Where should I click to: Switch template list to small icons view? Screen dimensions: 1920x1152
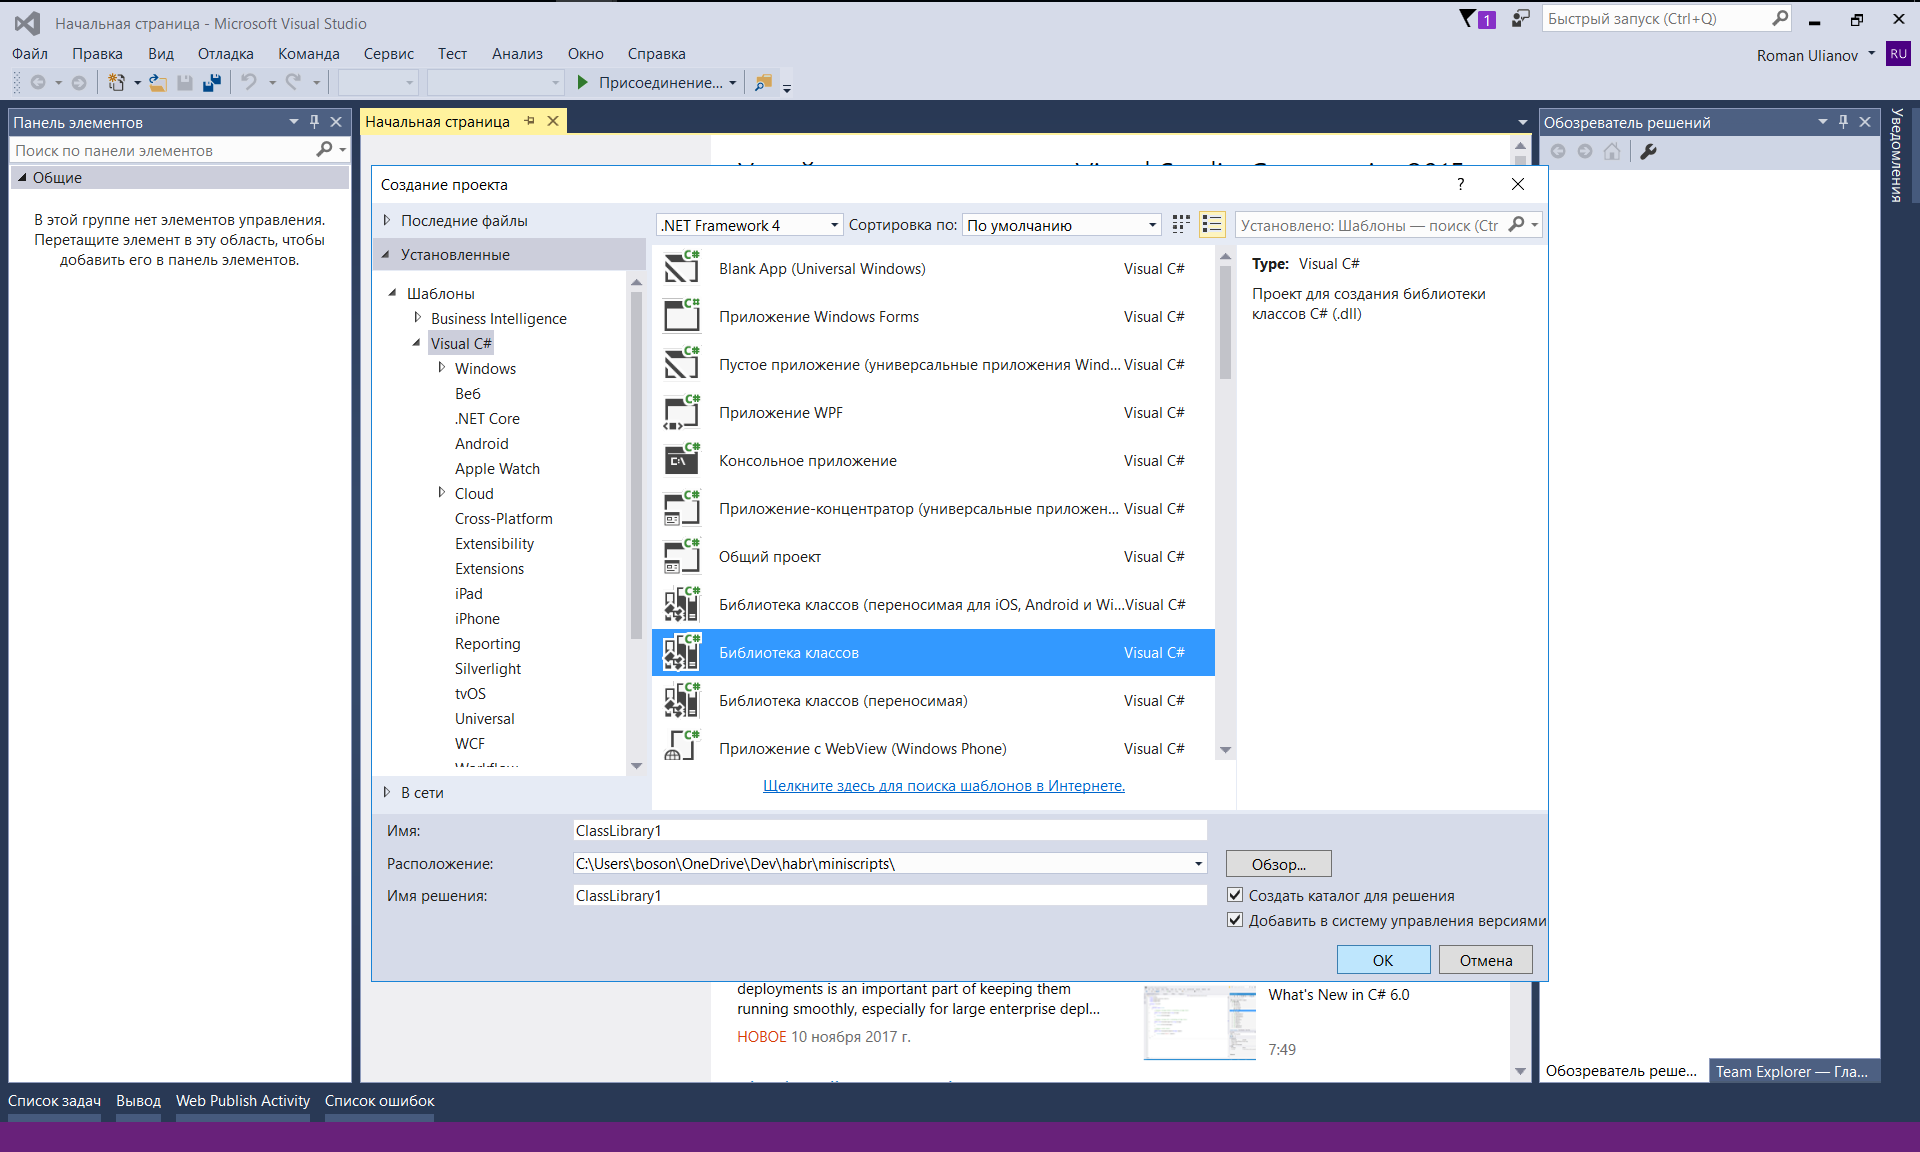click(x=1181, y=224)
